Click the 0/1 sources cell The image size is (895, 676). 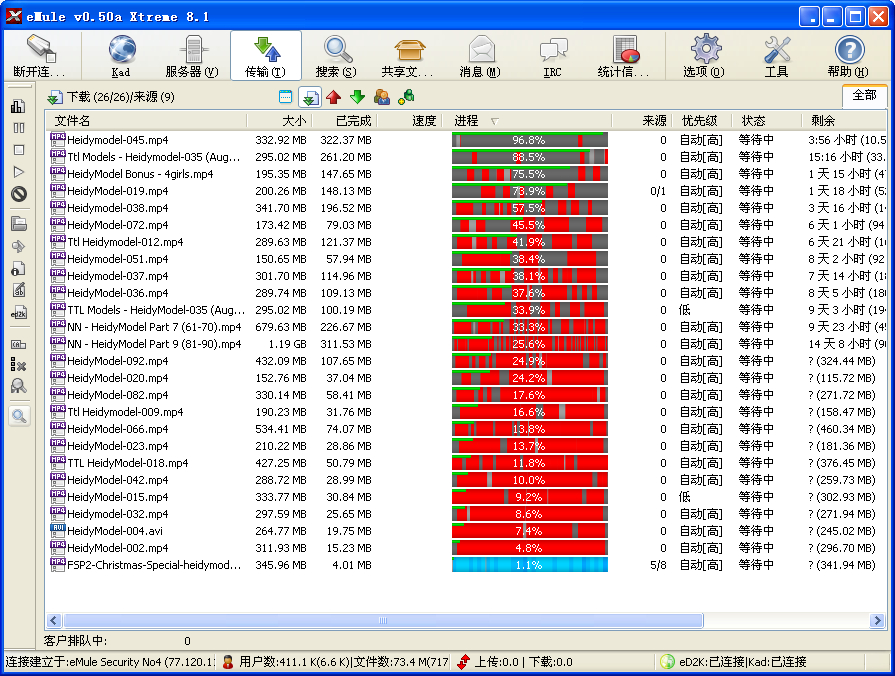(658, 191)
